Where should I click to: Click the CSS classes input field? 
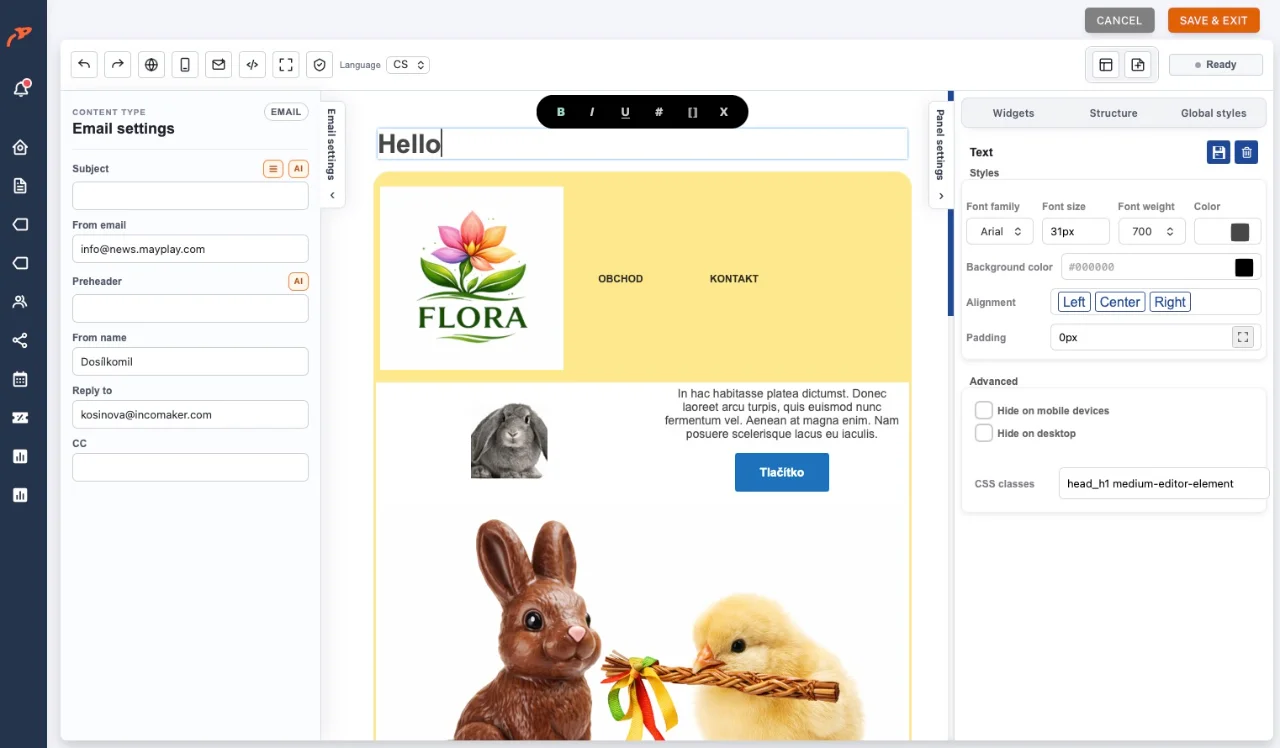point(1164,483)
